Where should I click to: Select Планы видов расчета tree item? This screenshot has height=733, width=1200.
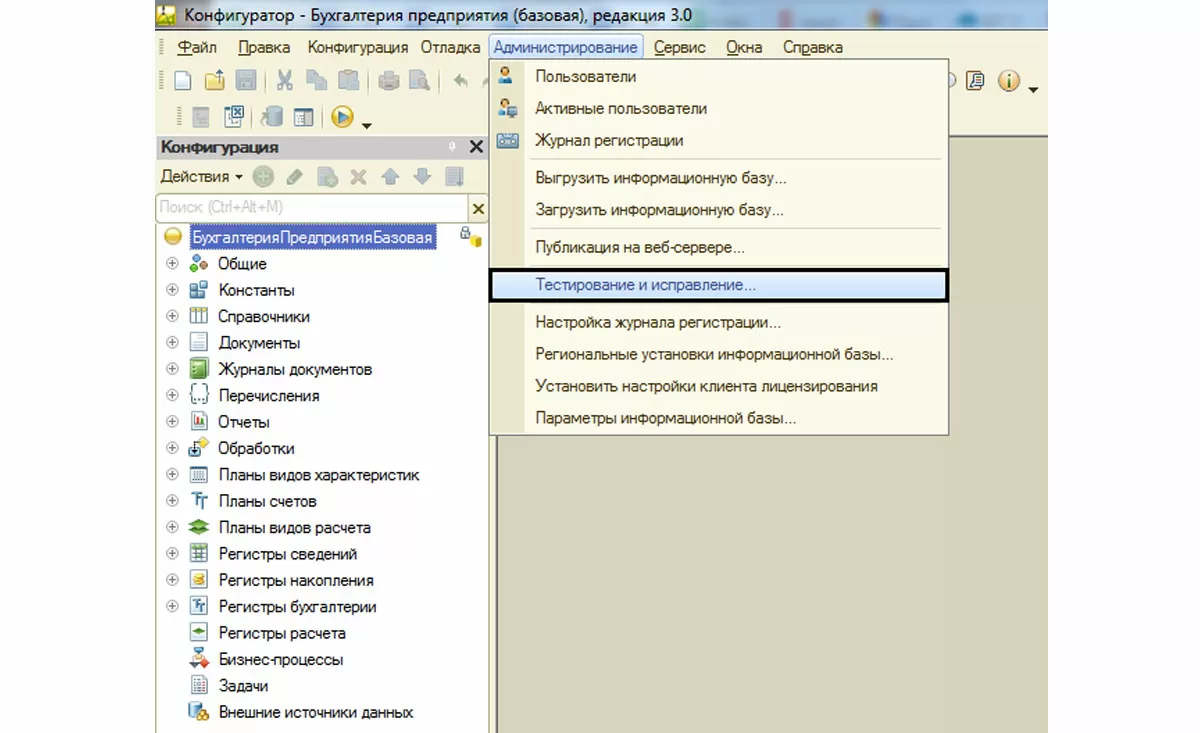click(294, 528)
